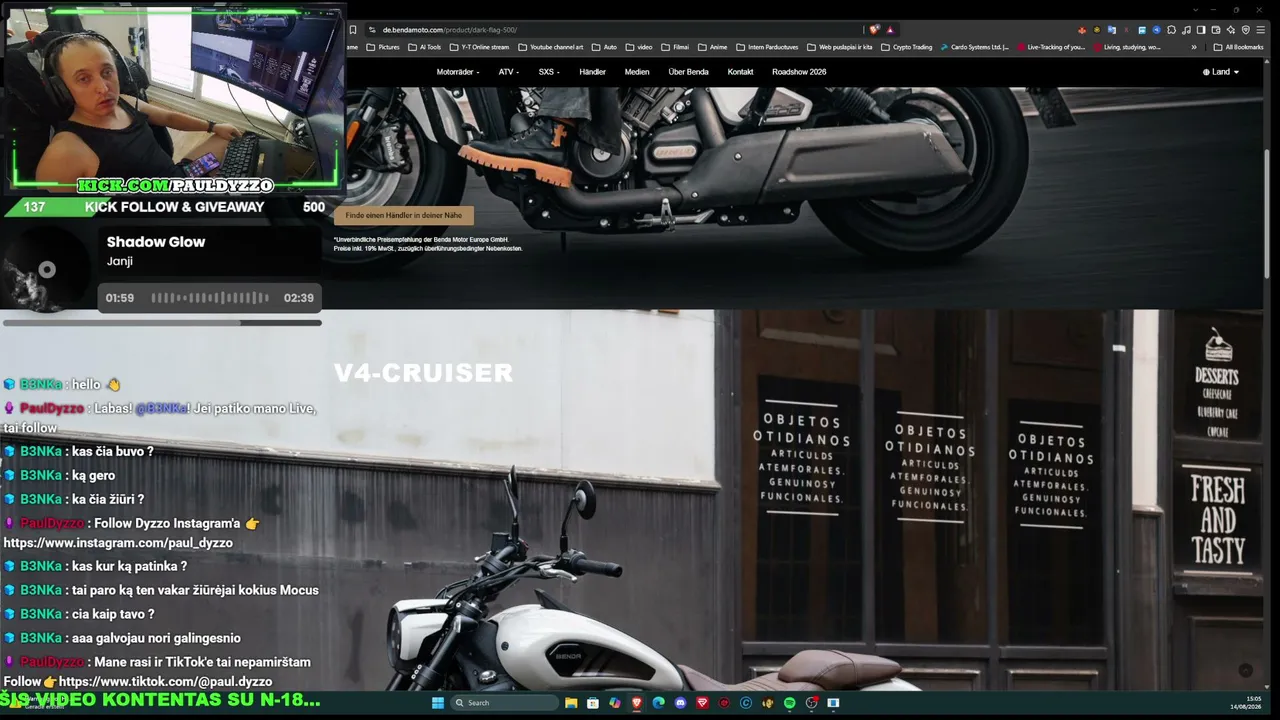Open the Brave Wallet icon

tap(1216, 30)
